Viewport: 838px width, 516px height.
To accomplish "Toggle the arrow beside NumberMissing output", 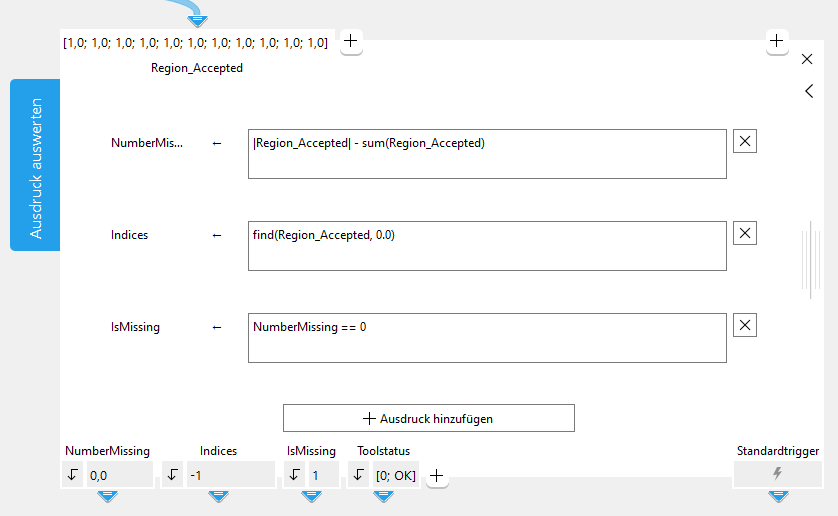I will (x=72, y=475).
